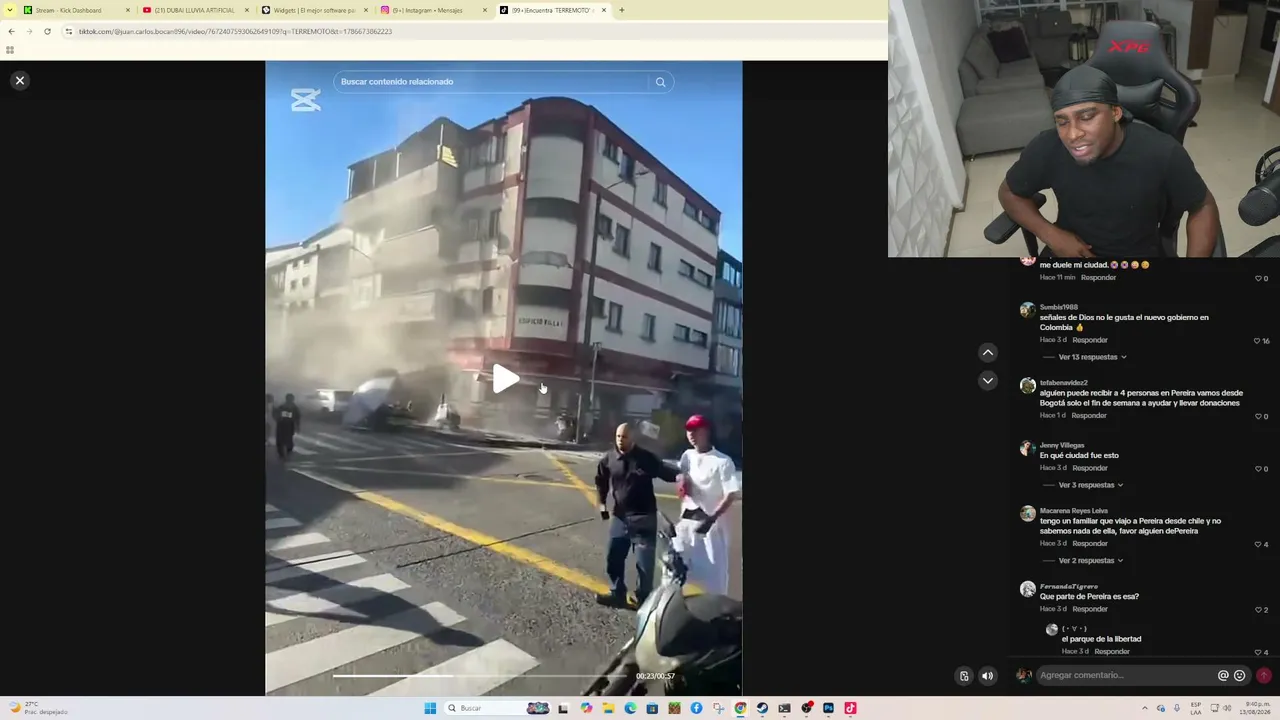Screen dimensions: 1280x720
Task: Focus the 'Buscar contenido relacionado' search field
Action: (x=492, y=82)
